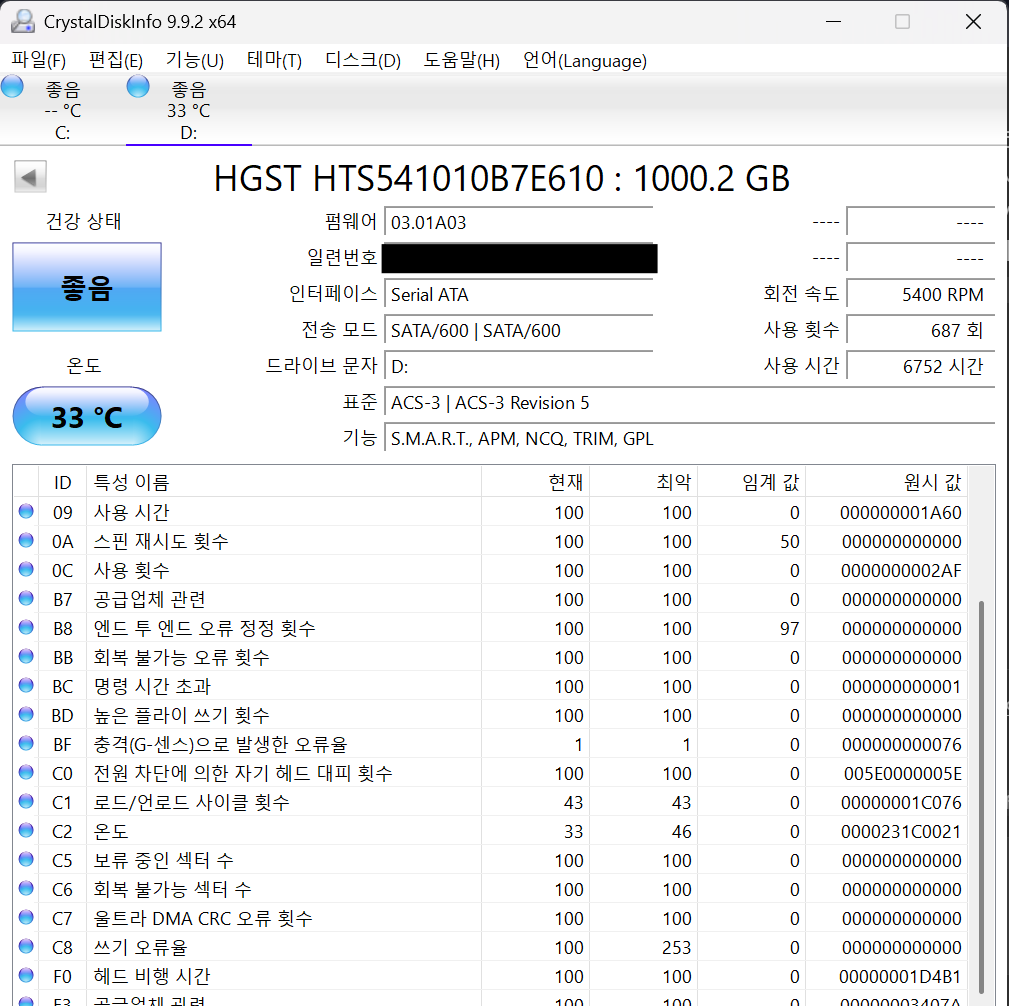Click the 좋음 health status button
This screenshot has width=1009, height=1006.
coord(87,287)
